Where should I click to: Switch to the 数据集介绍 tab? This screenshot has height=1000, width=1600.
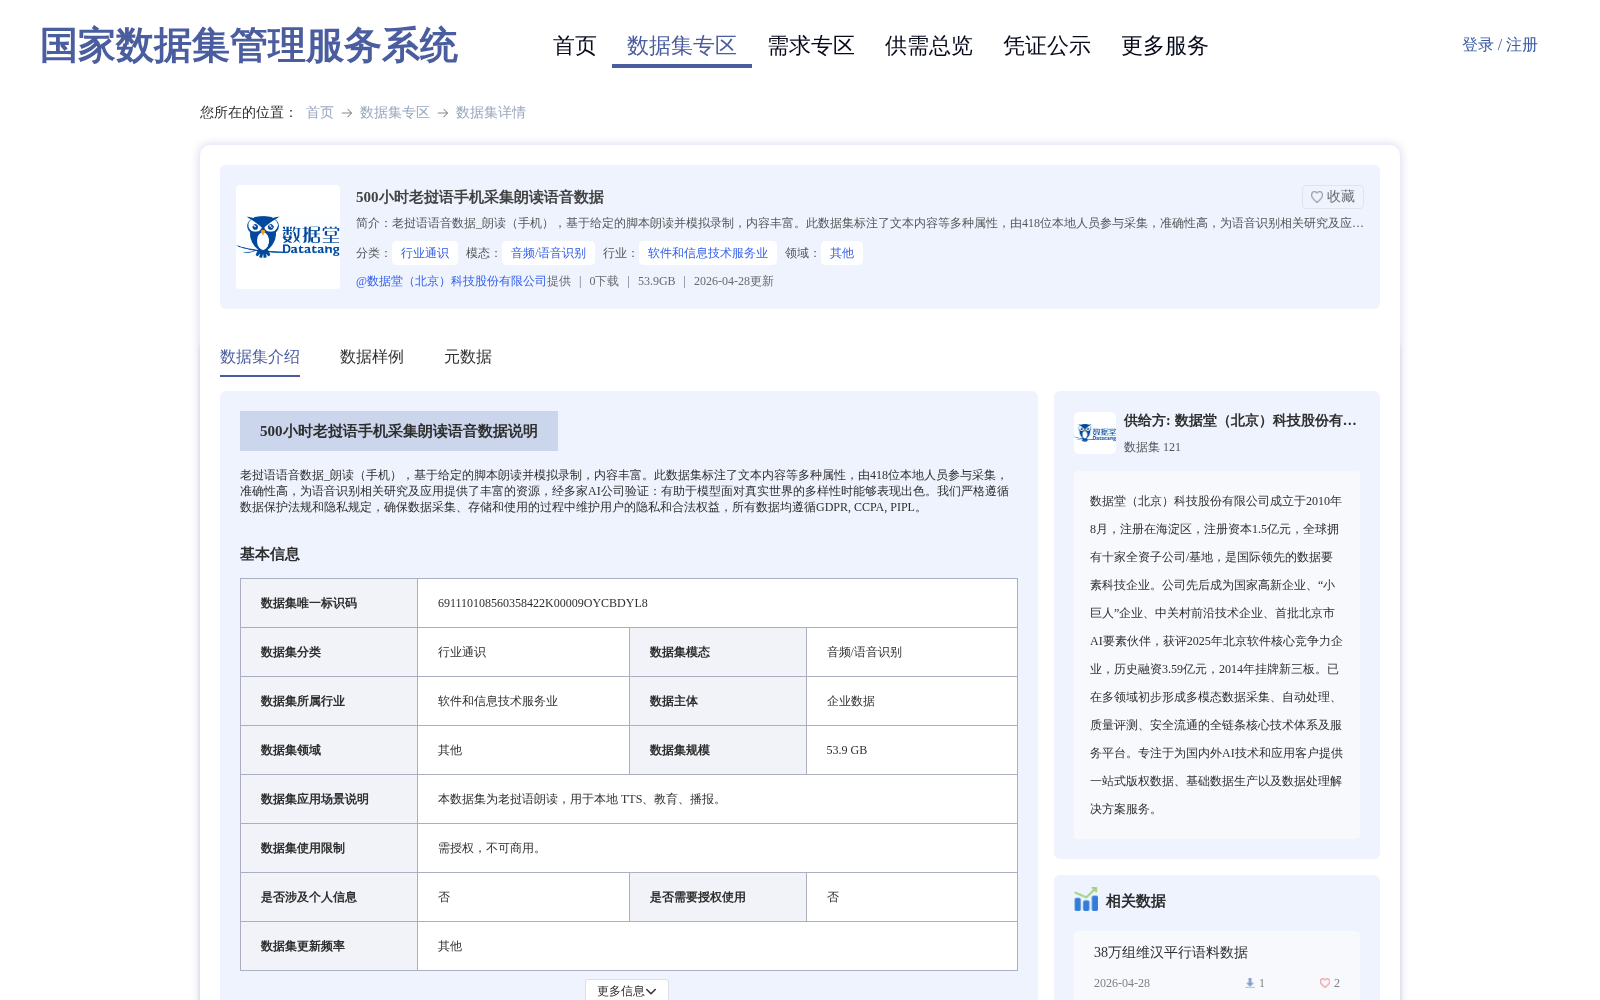[260, 357]
